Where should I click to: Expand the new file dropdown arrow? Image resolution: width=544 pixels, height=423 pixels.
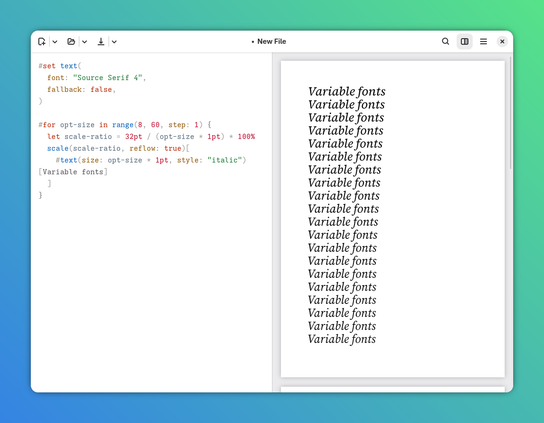(x=55, y=42)
